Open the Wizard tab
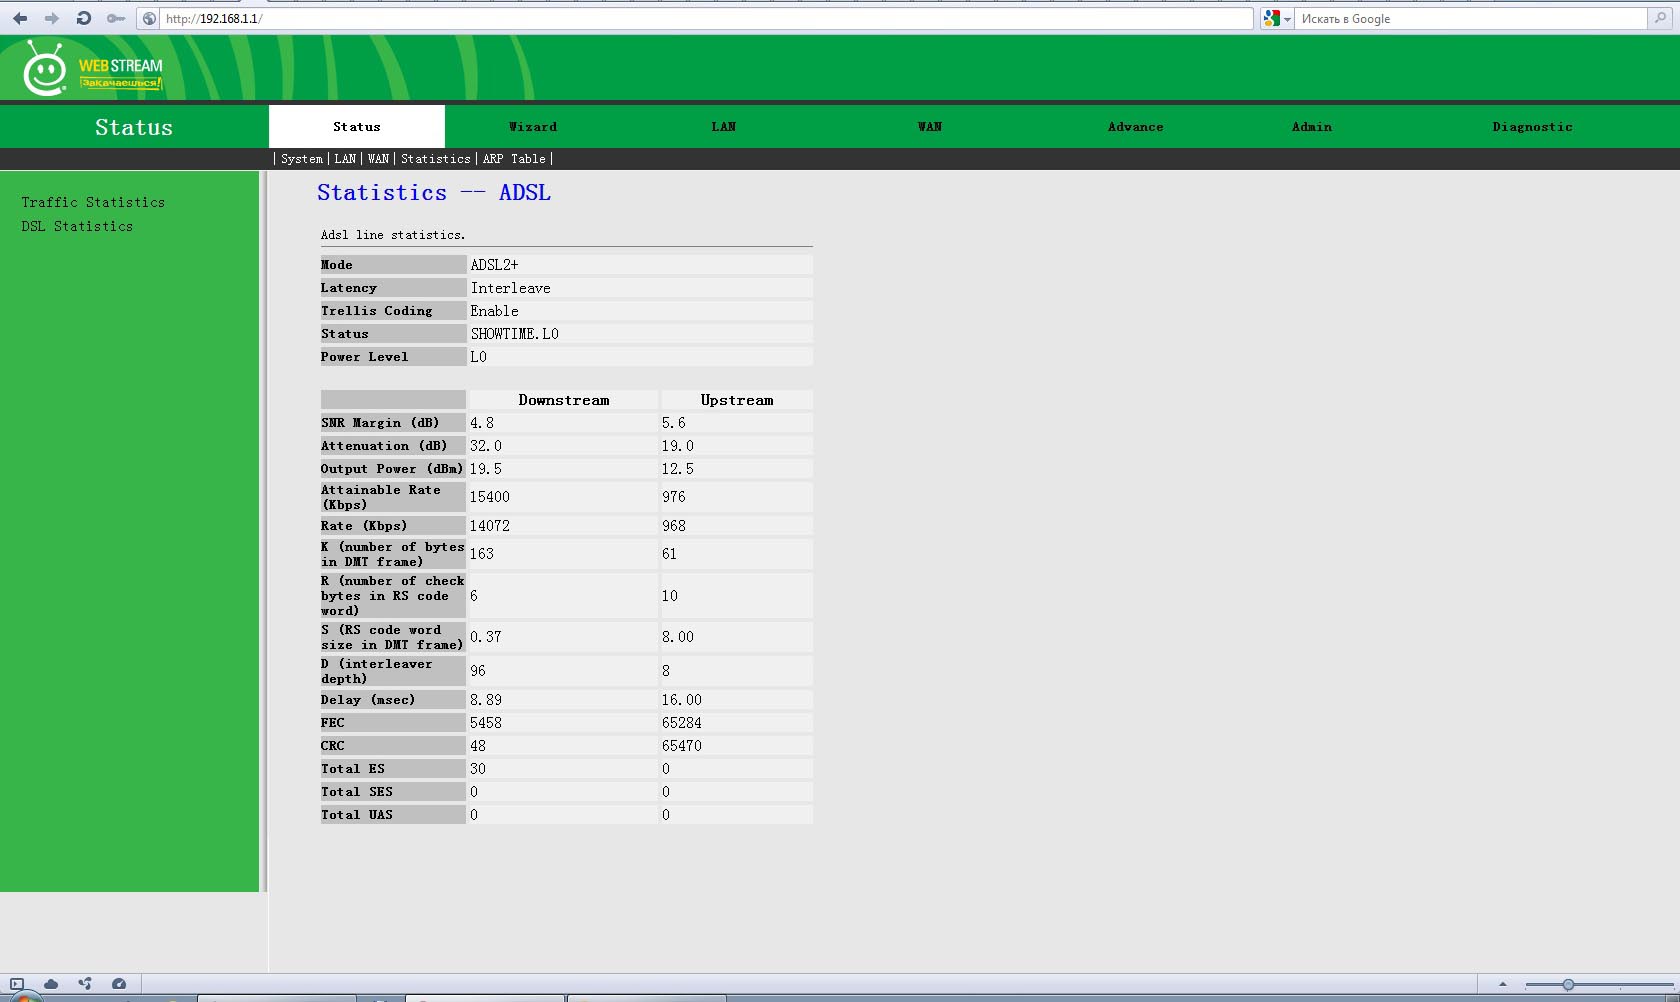Image resolution: width=1680 pixels, height=1002 pixels. [533, 127]
